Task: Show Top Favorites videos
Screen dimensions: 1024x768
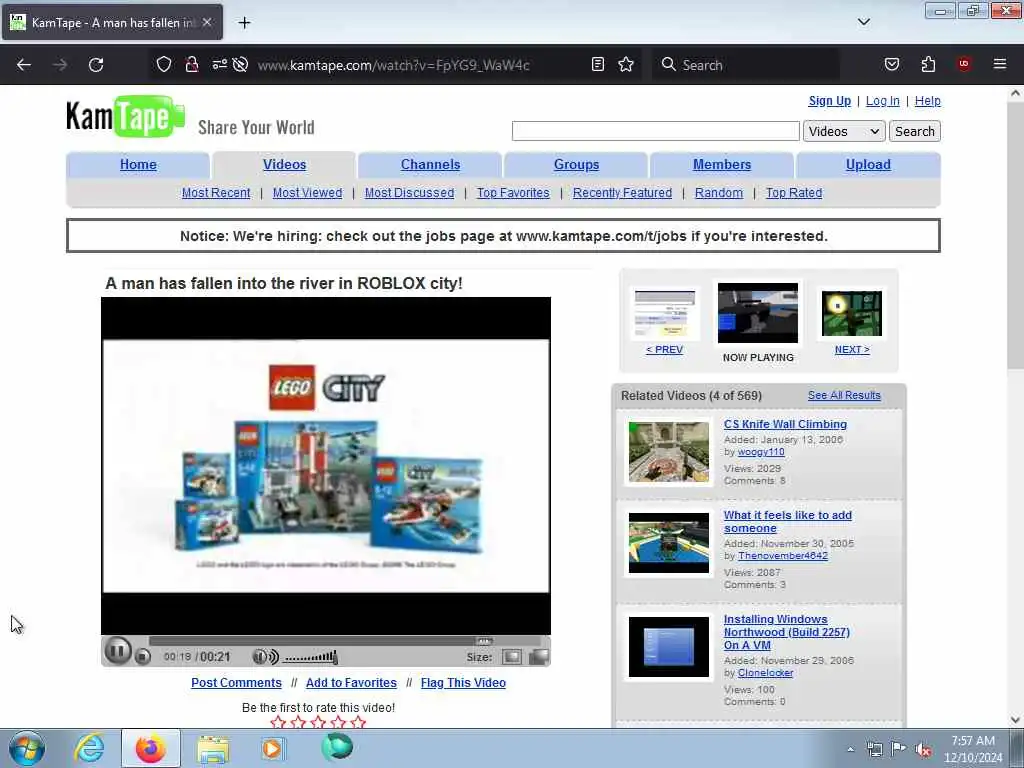Action: pyautogui.click(x=513, y=193)
